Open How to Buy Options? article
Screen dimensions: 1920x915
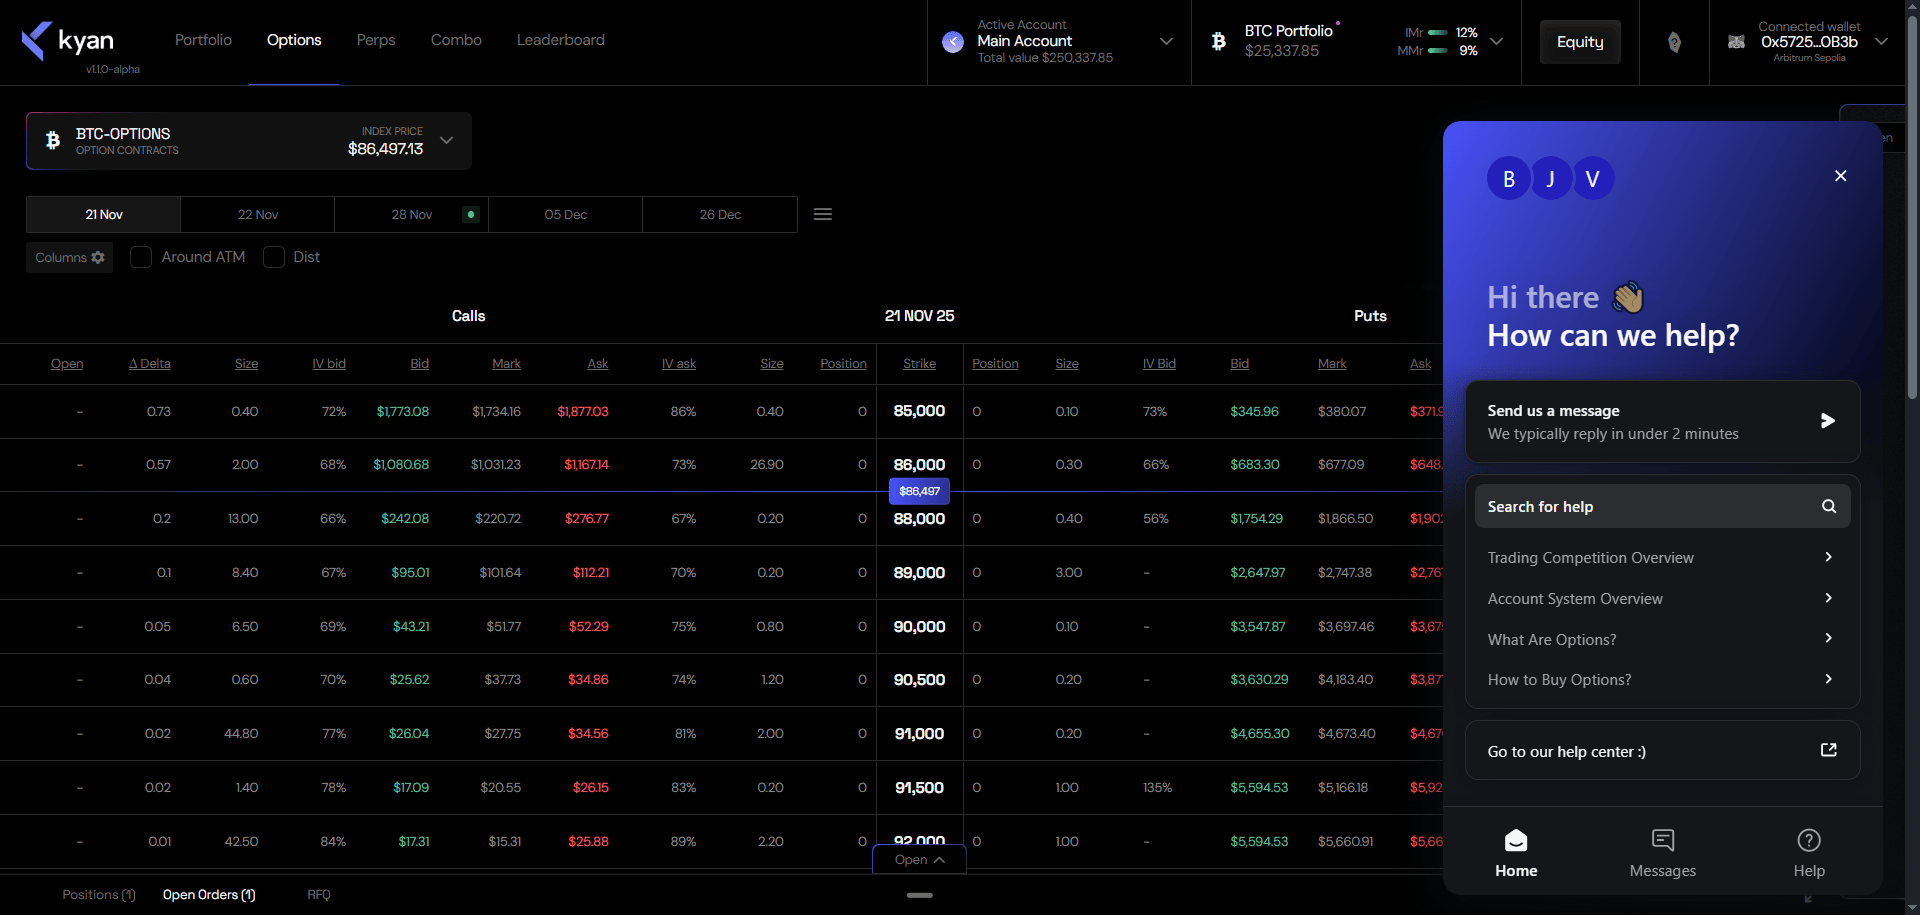[1663, 680]
